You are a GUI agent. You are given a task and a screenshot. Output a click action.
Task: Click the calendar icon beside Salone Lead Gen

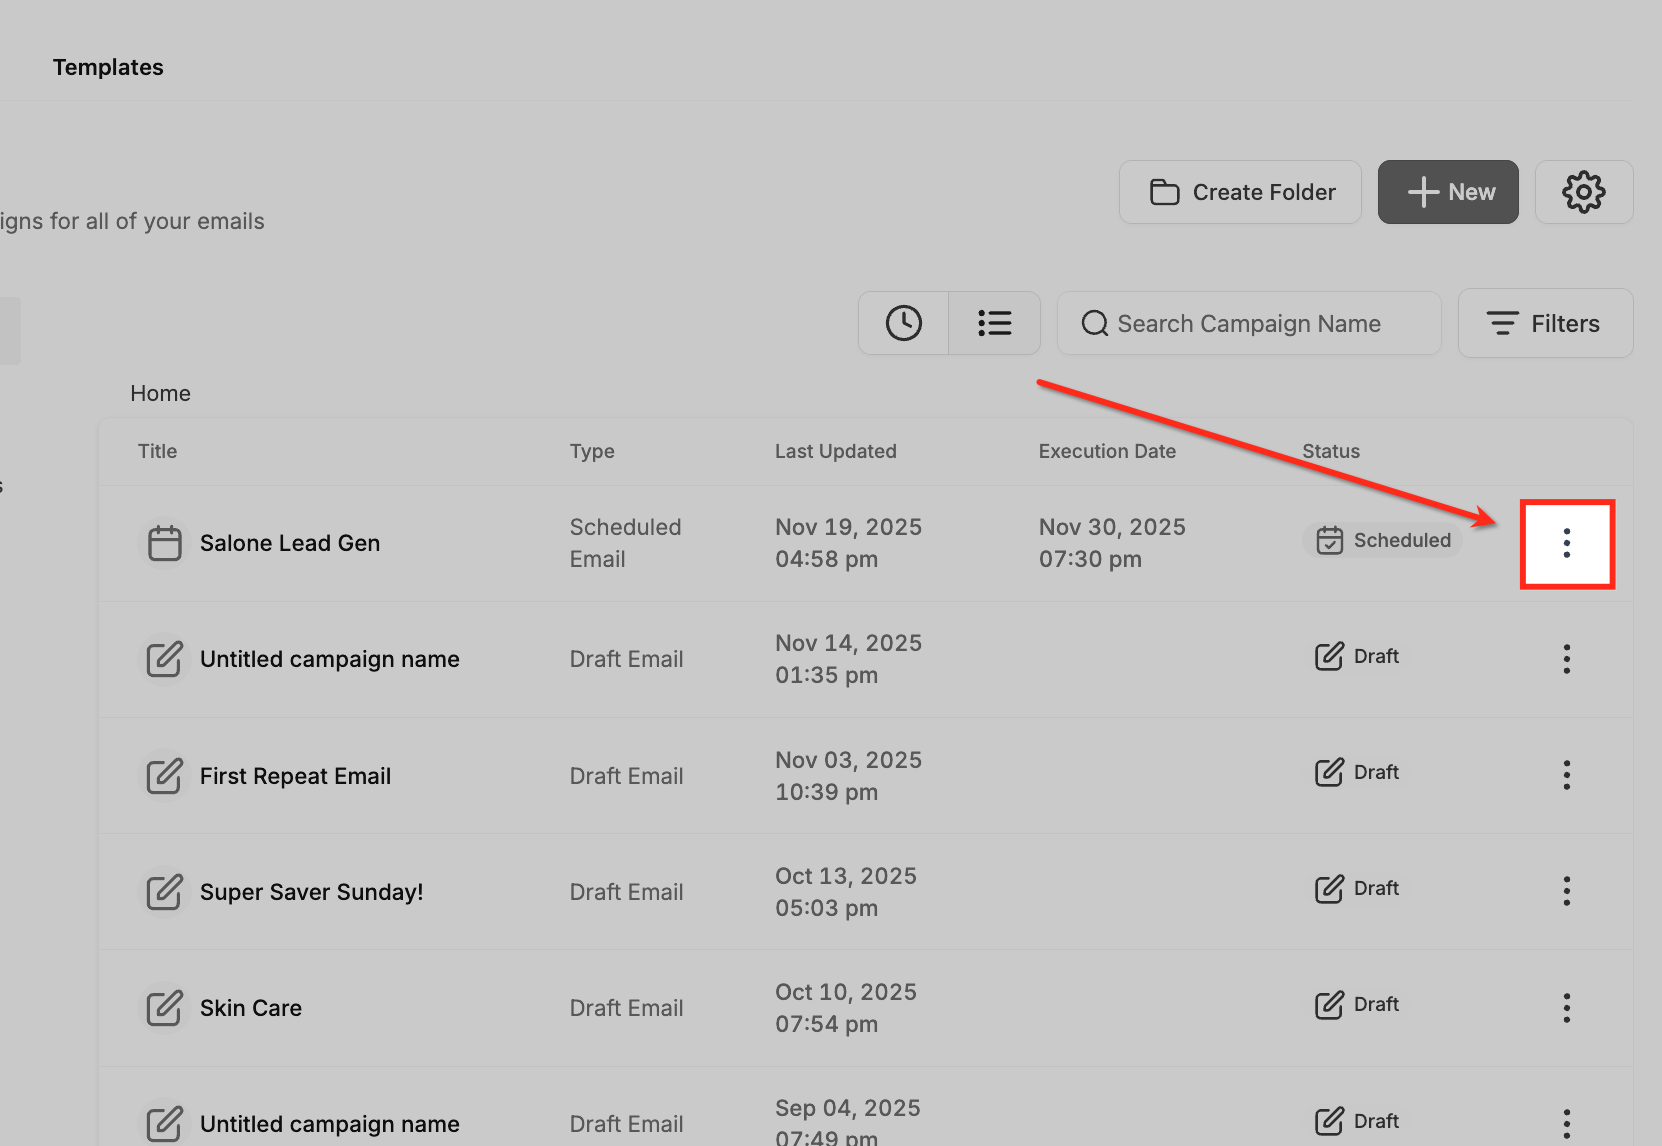point(164,543)
